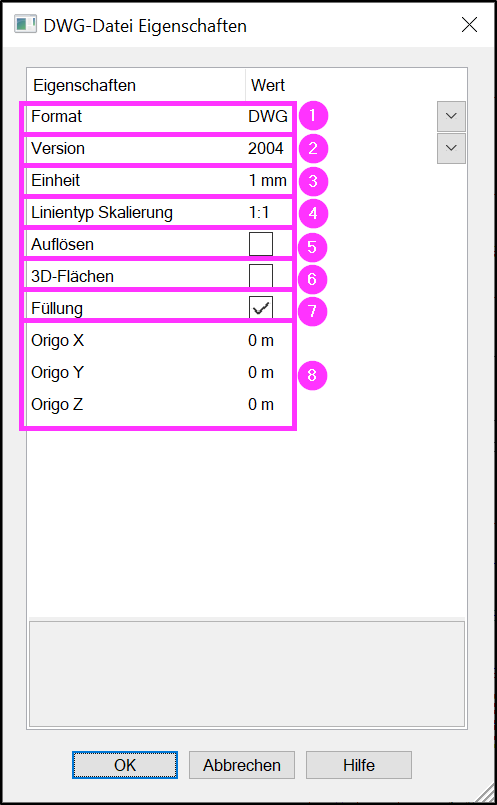Click the Linientyp Skalierung value 1:1
The image size is (497, 805).
[x=259, y=213]
